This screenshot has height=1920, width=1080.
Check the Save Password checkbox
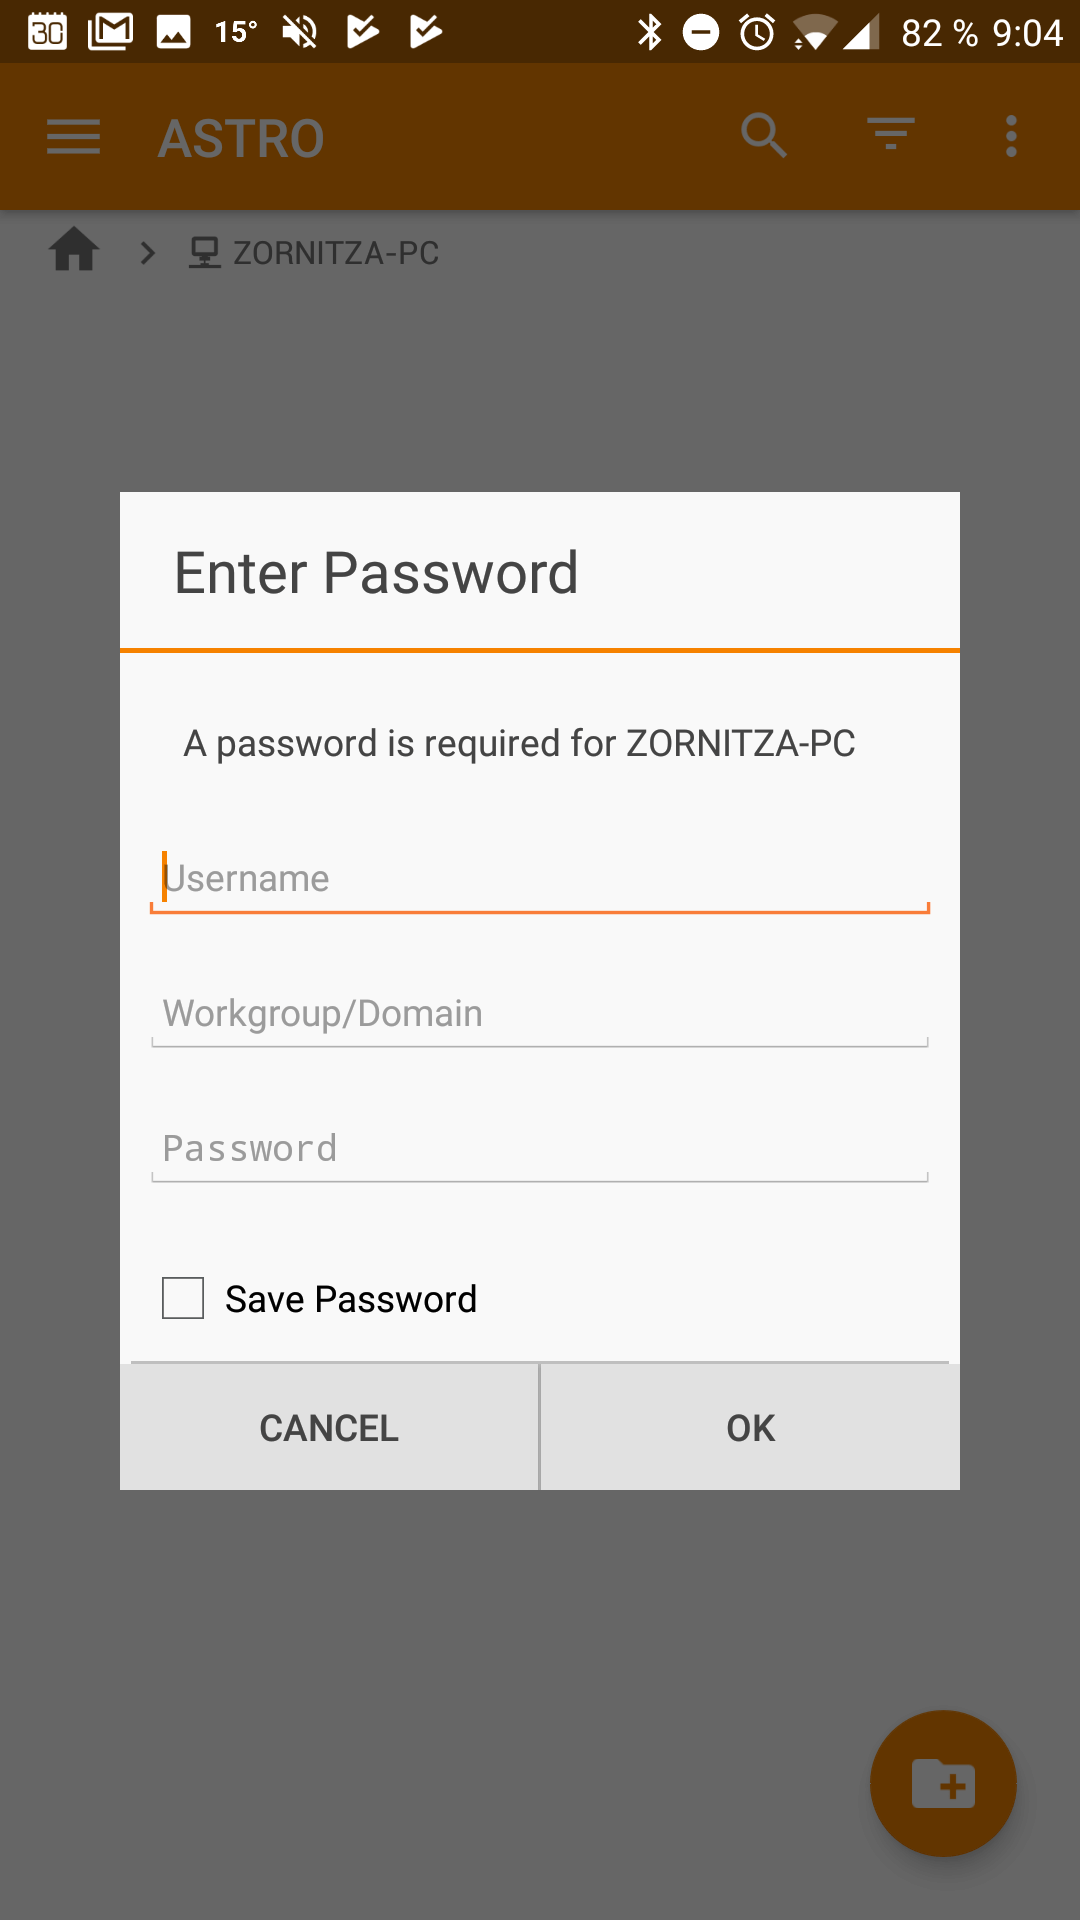pyautogui.click(x=183, y=1298)
